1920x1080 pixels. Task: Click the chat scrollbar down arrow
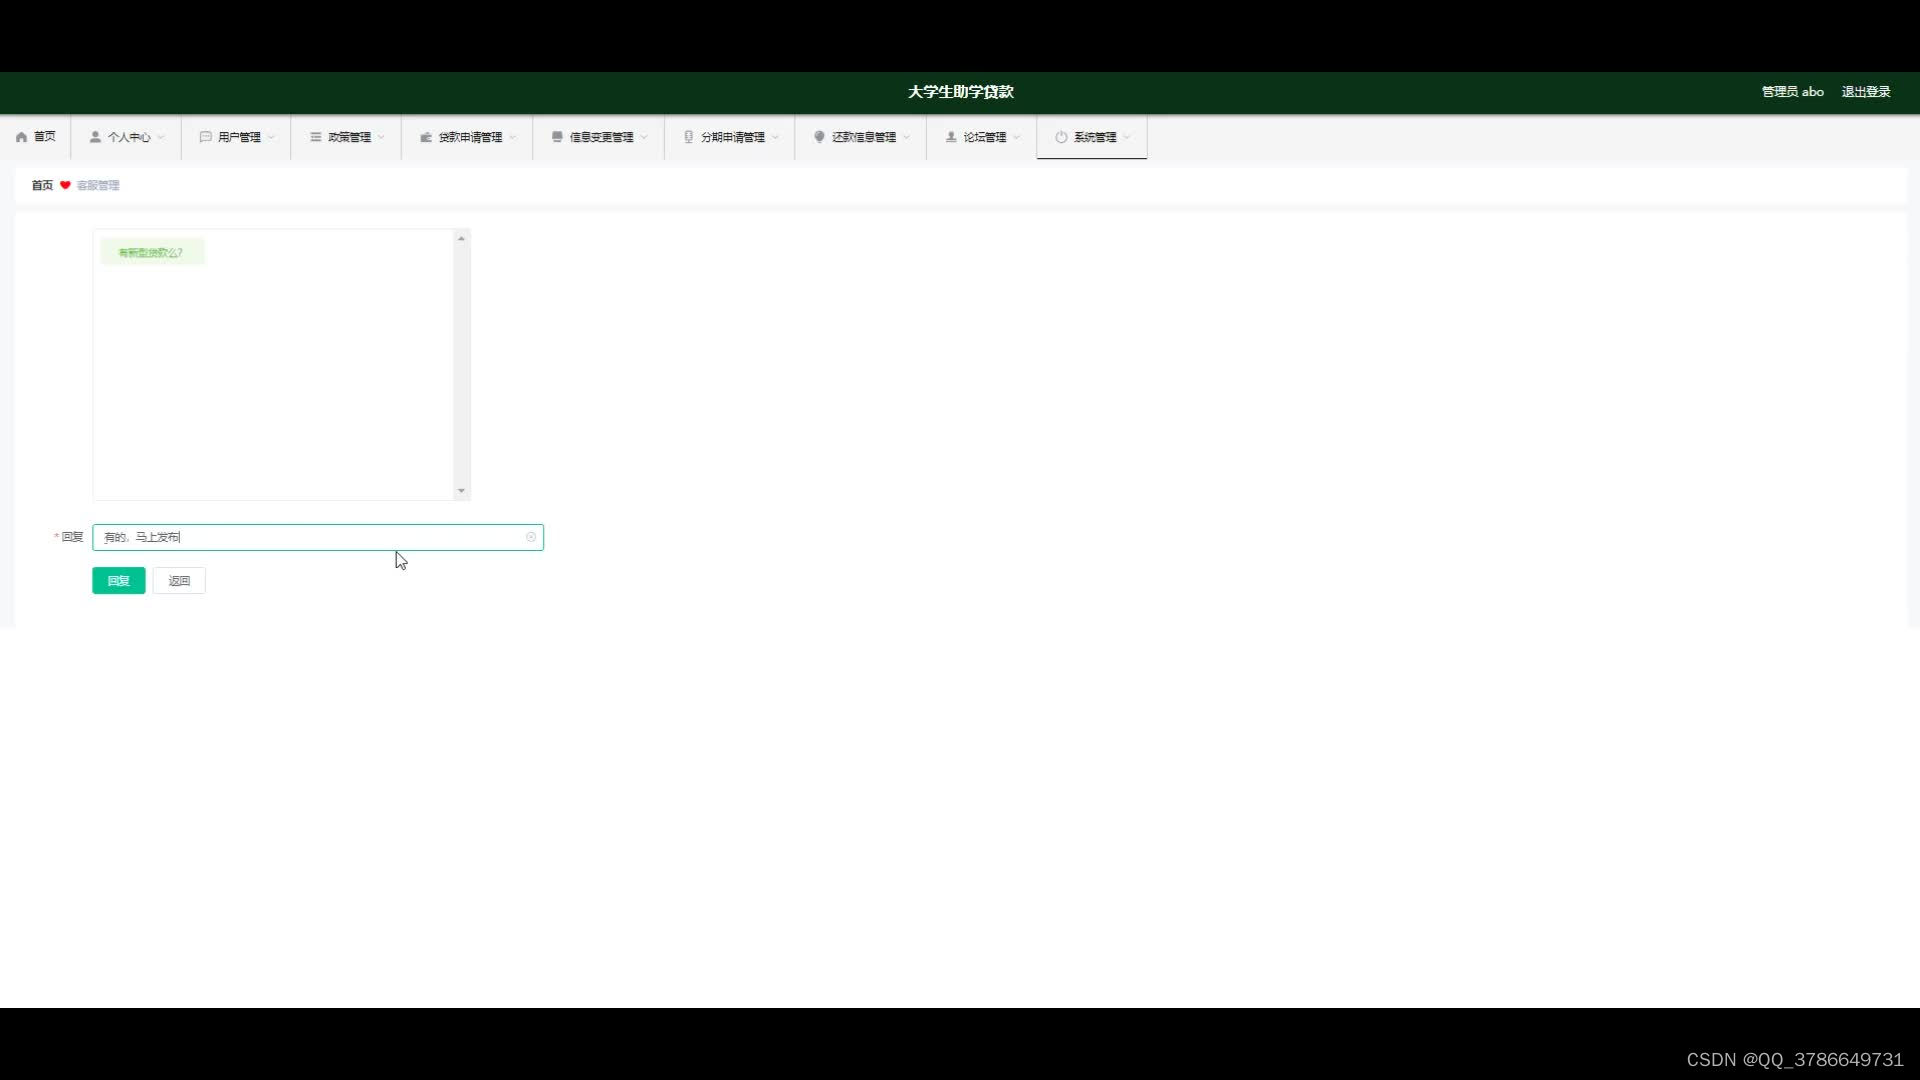pos(461,491)
